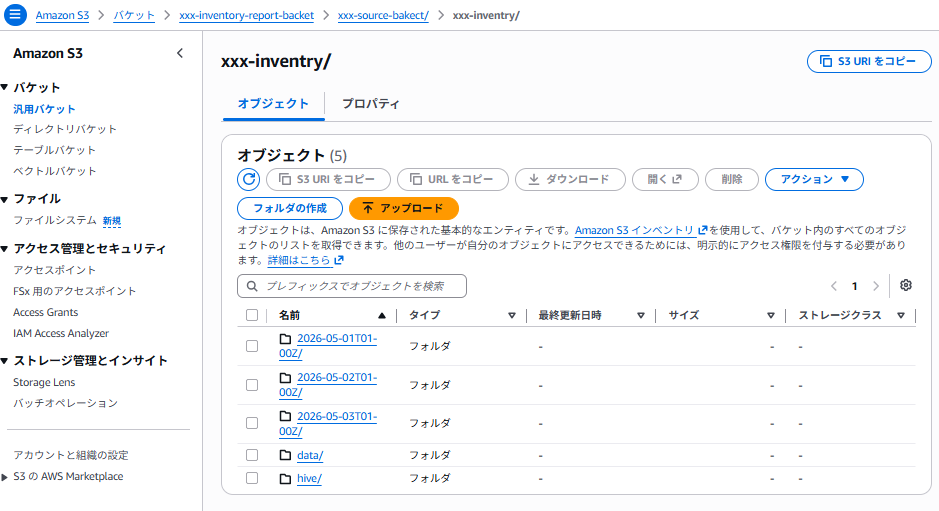
Task: Sort by ストレージクラス column arrow
Action: [x=901, y=316]
